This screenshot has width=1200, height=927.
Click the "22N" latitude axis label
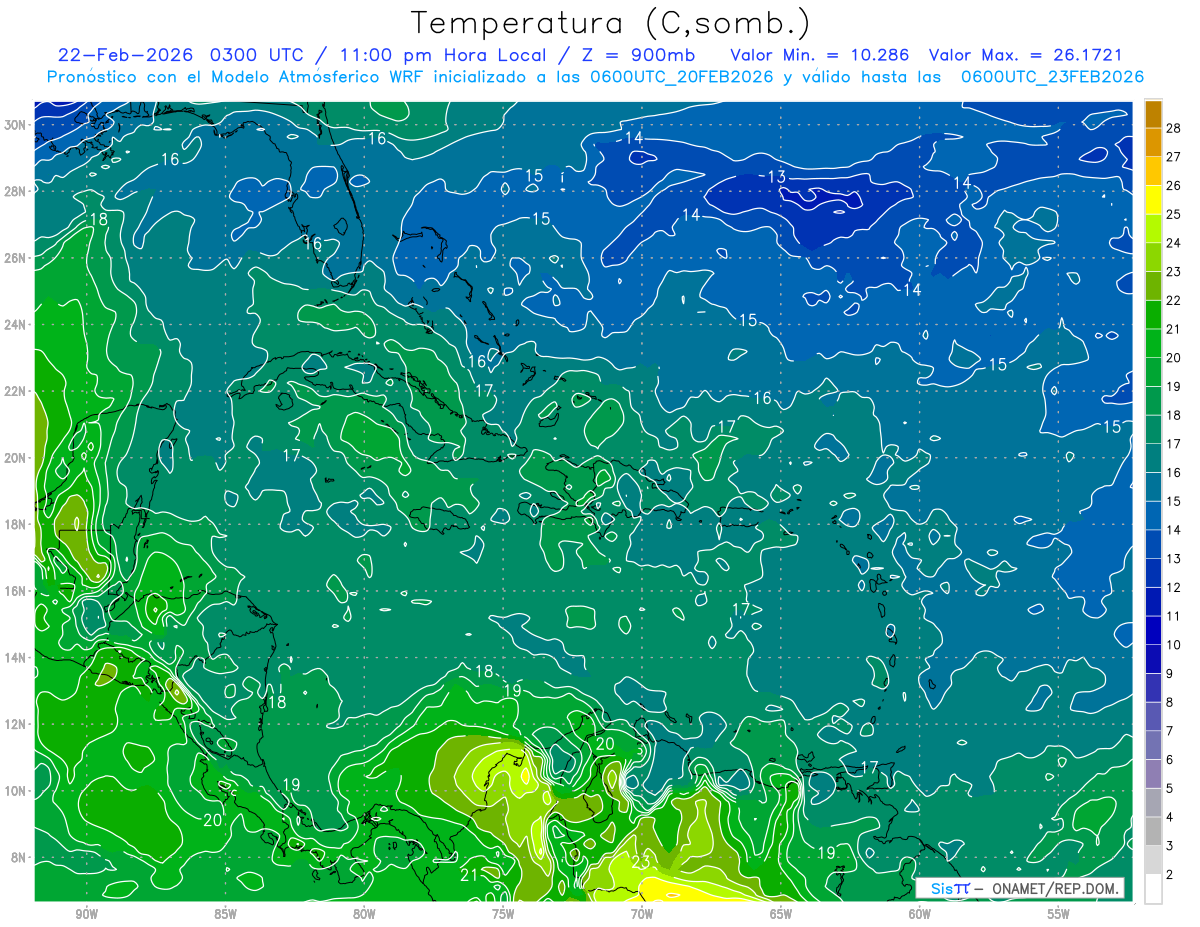(15, 391)
